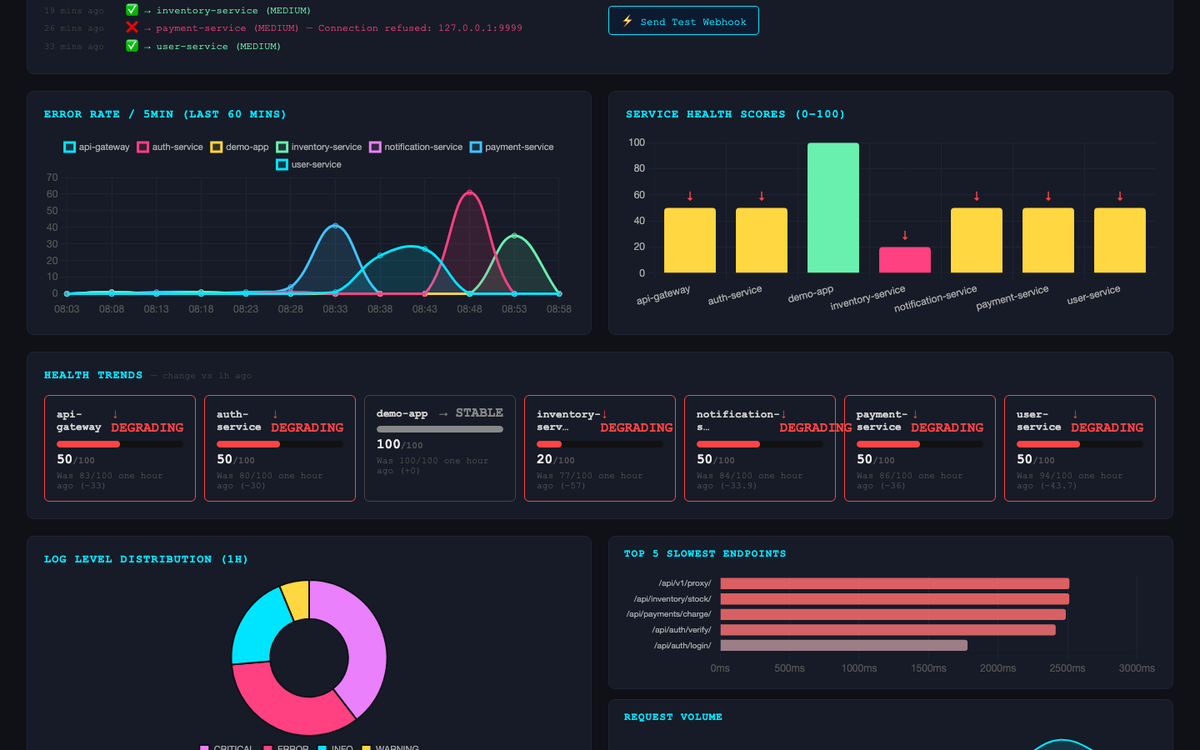Viewport: 1200px width, 750px height.
Task: Select the user-service health score bar
Action: point(1120,240)
